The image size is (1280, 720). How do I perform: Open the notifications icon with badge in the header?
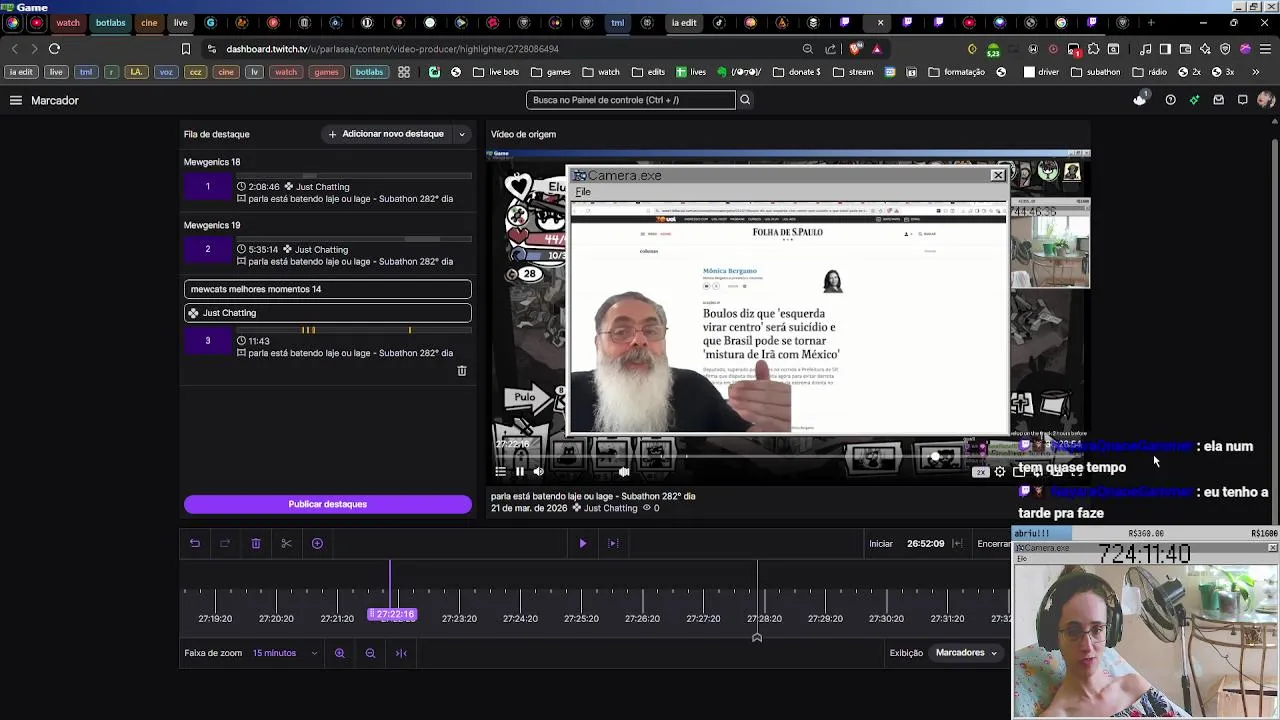click(1141, 99)
